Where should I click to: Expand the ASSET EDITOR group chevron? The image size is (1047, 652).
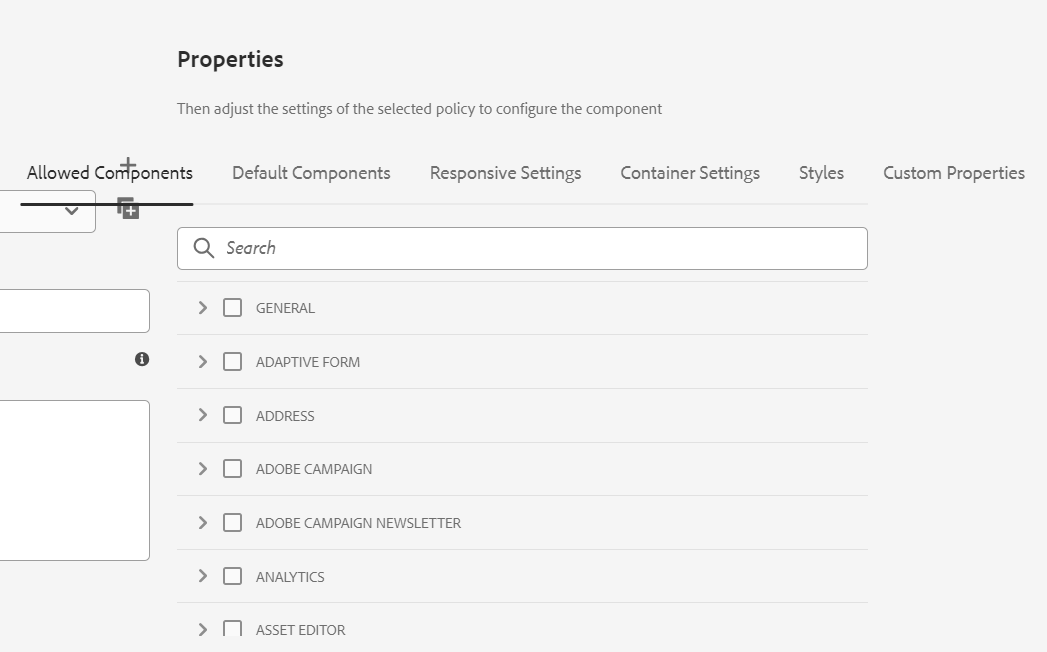(203, 630)
